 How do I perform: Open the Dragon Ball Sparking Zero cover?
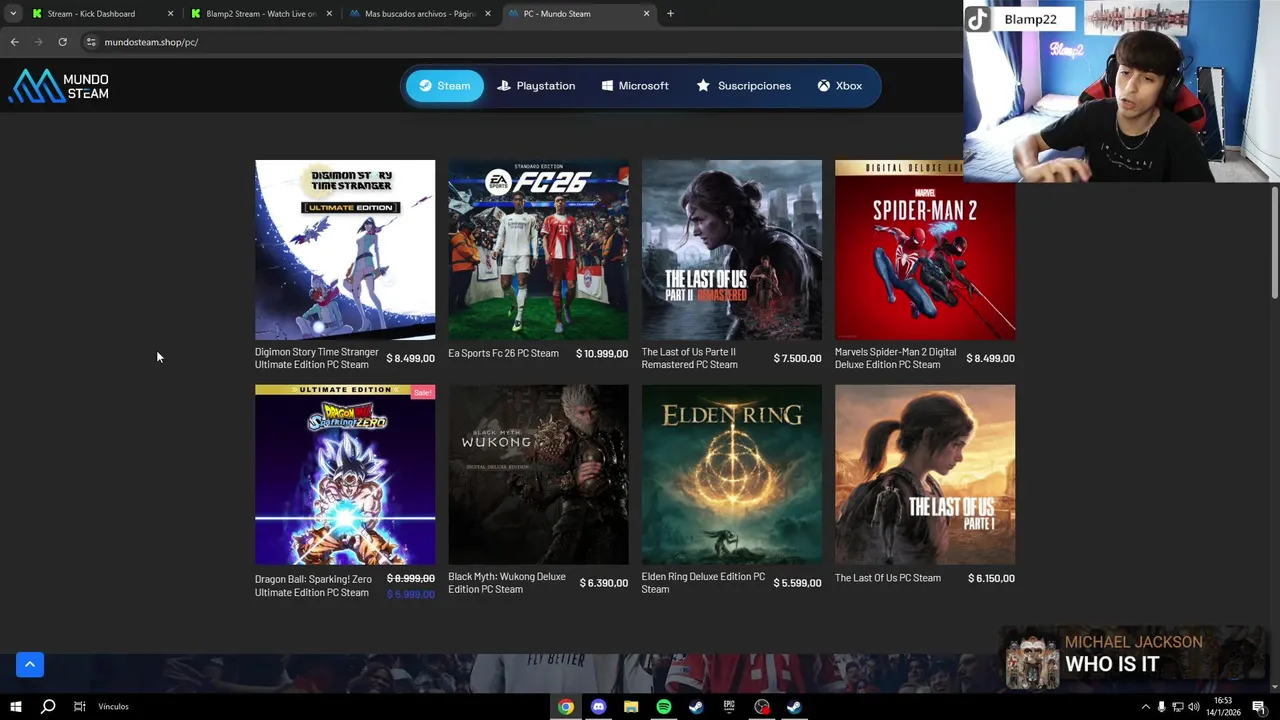click(345, 475)
